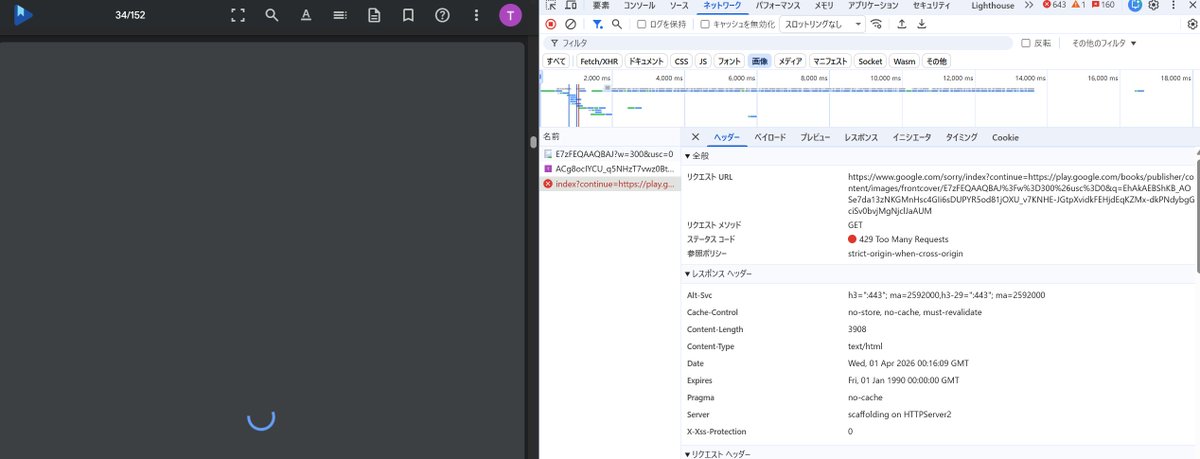The width and height of the screenshot is (1200, 459).
Task: Toggle device toolbar emulation icon
Action: (x=570, y=5)
